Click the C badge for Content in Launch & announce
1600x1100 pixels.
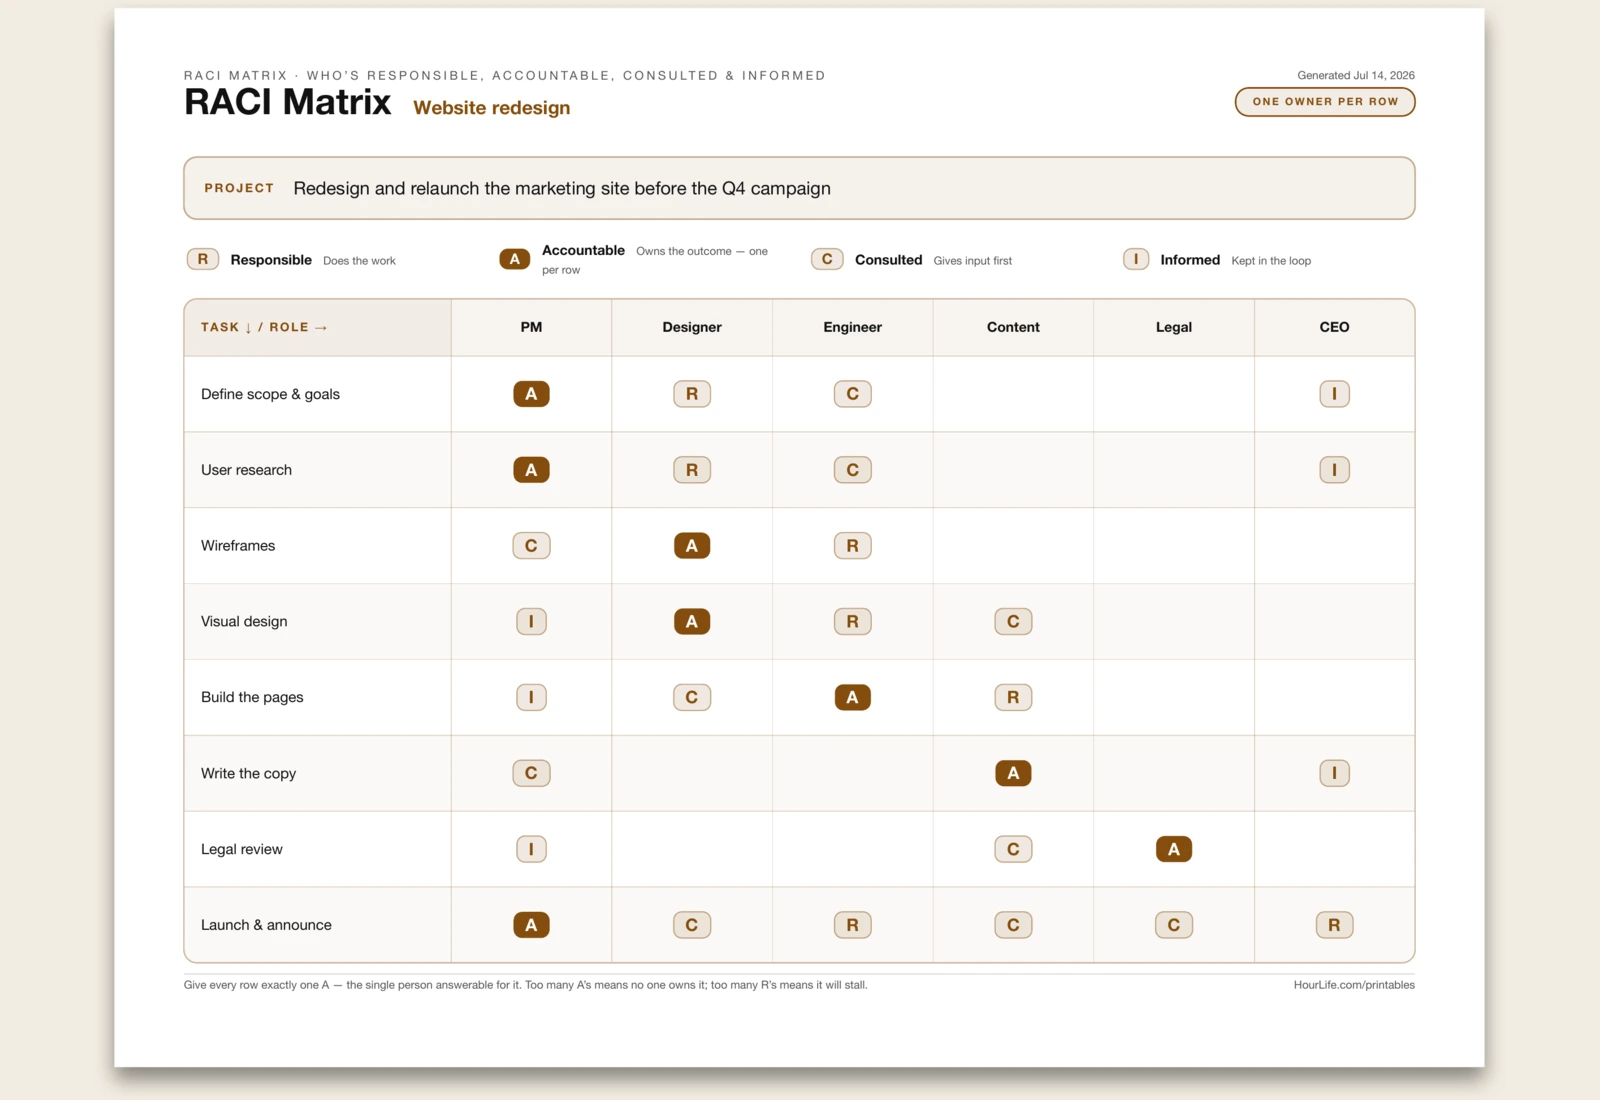(1013, 925)
